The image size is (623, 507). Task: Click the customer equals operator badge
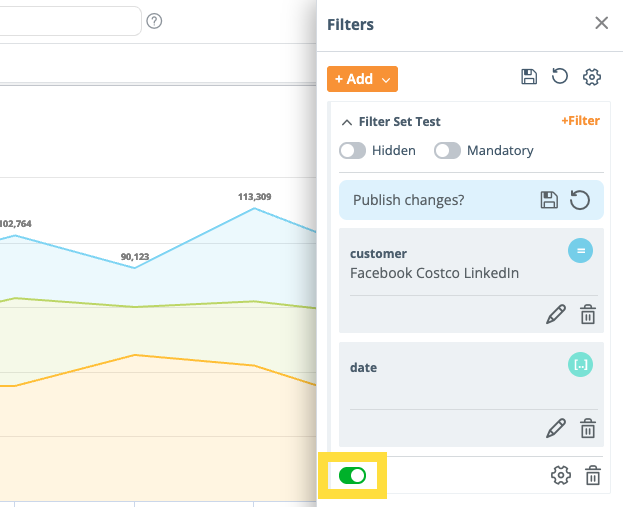tap(580, 251)
